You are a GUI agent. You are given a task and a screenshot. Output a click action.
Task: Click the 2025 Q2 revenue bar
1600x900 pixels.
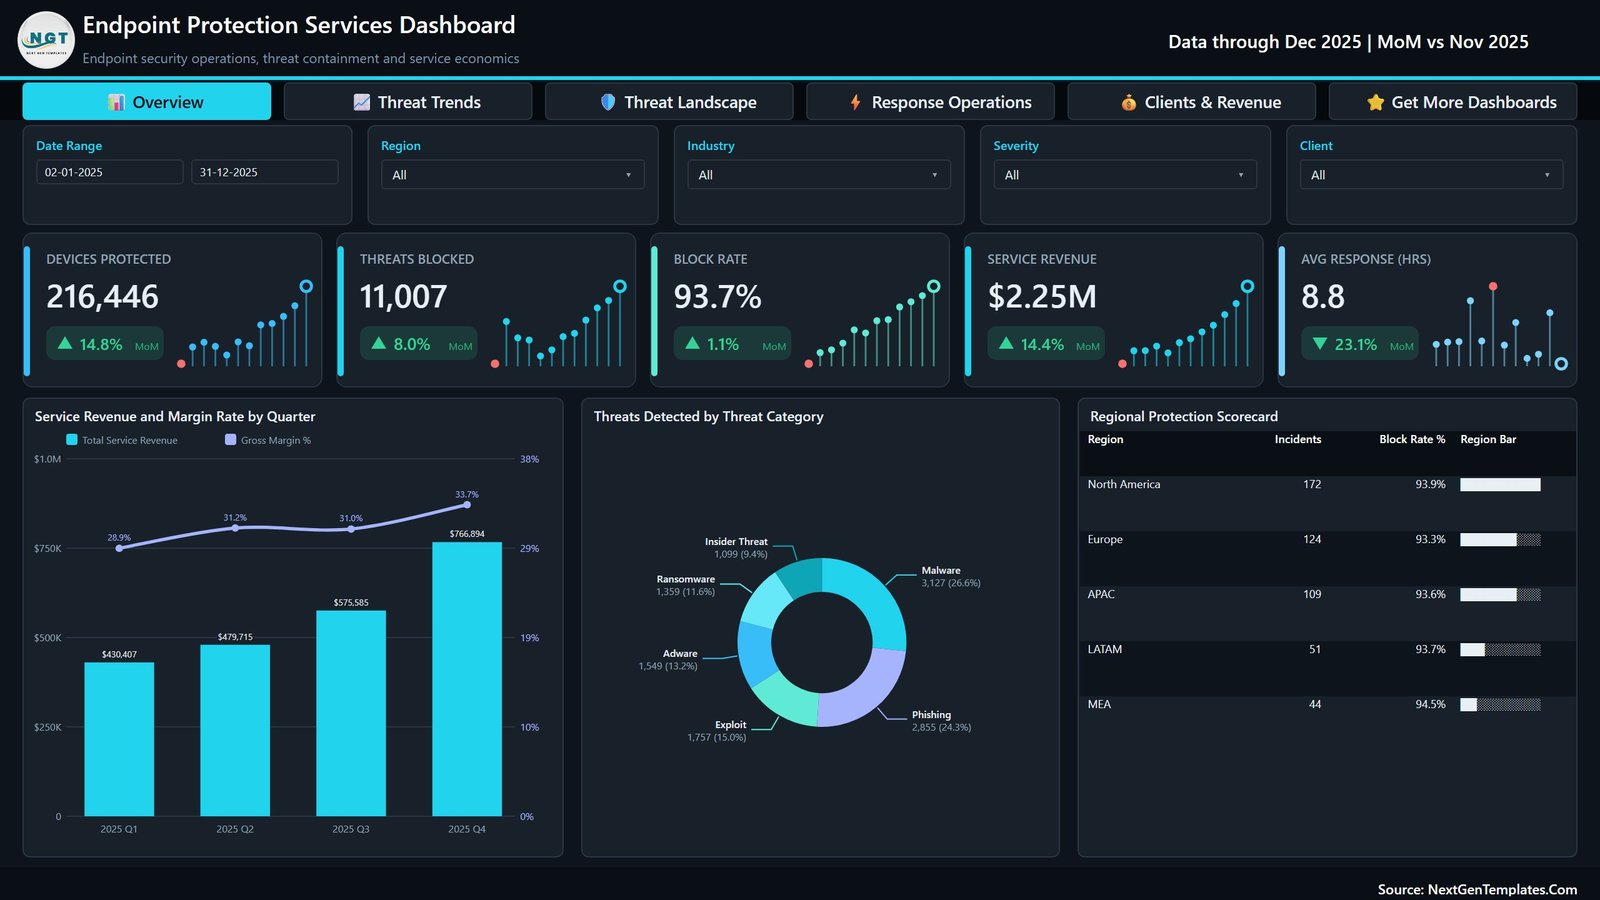235,730
